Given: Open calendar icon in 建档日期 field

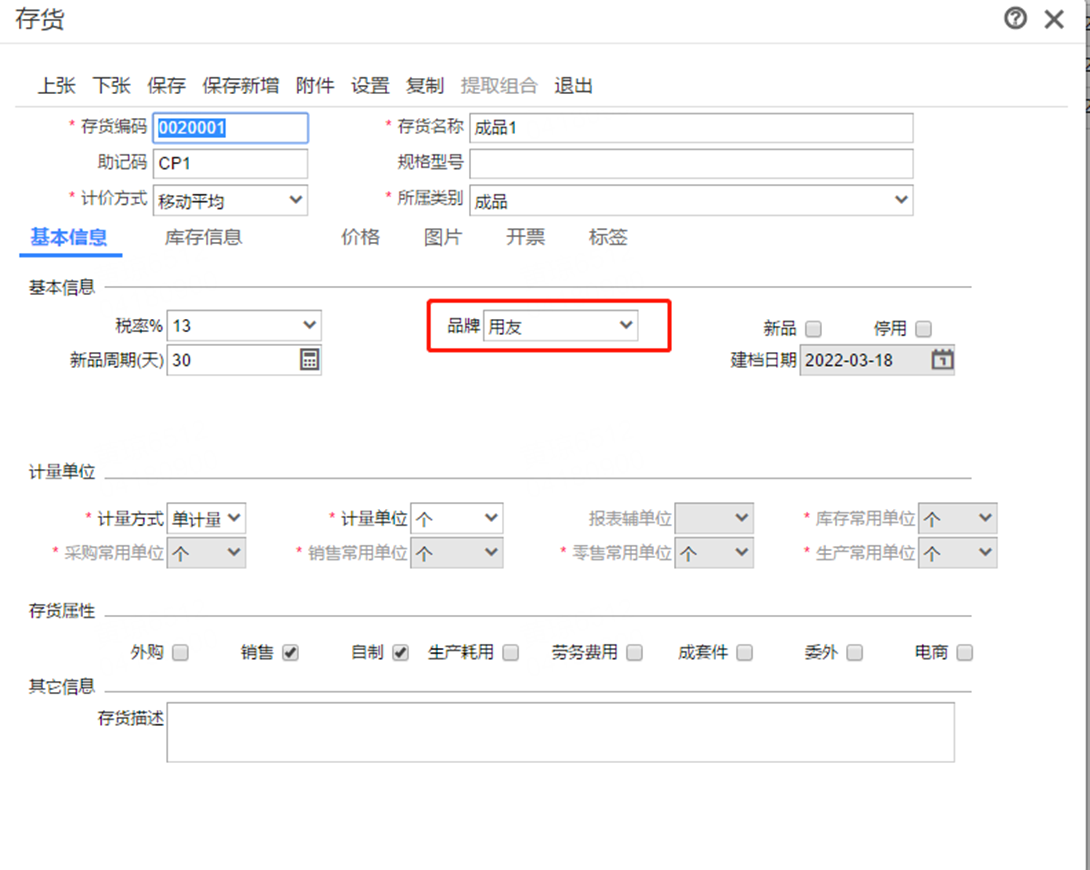Looking at the screenshot, I should pos(942,359).
